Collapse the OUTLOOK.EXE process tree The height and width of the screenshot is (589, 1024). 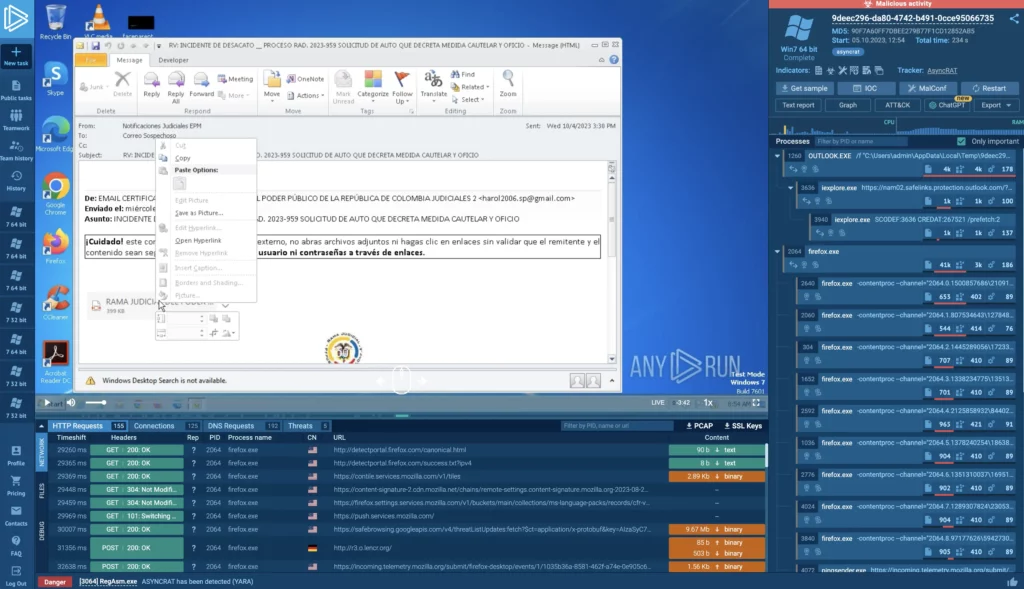click(x=778, y=156)
